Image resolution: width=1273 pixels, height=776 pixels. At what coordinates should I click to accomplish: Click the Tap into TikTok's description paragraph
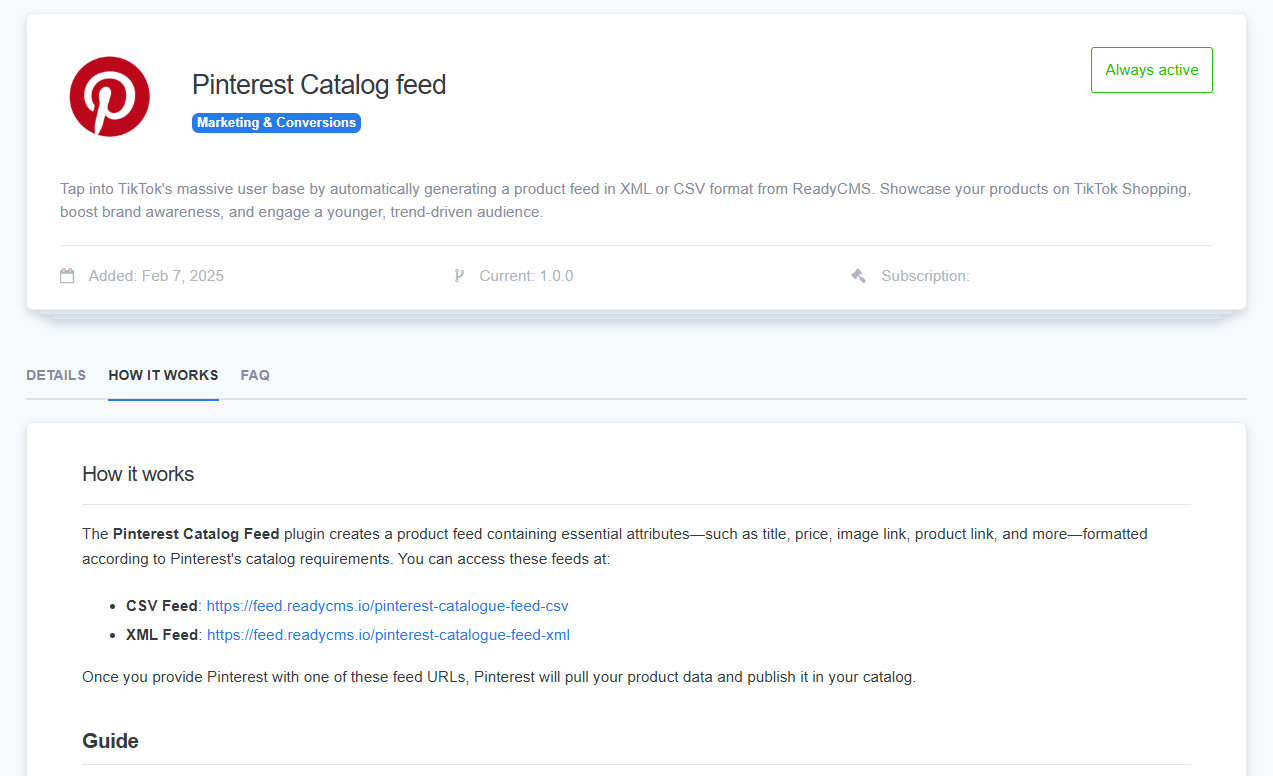click(626, 200)
